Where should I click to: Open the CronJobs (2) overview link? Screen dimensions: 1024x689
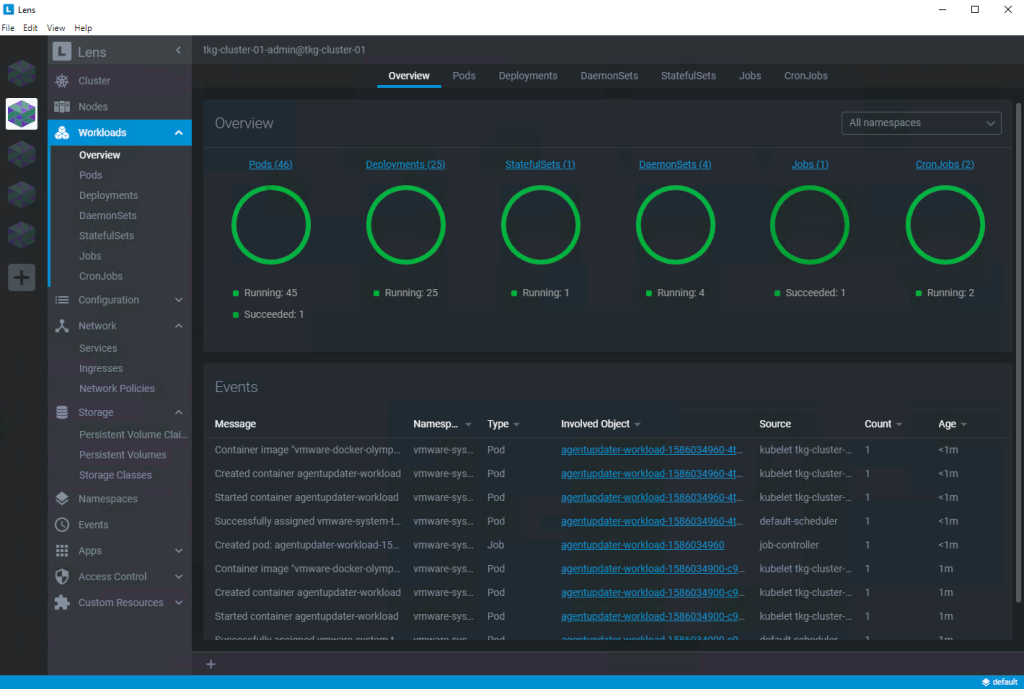coord(944,164)
